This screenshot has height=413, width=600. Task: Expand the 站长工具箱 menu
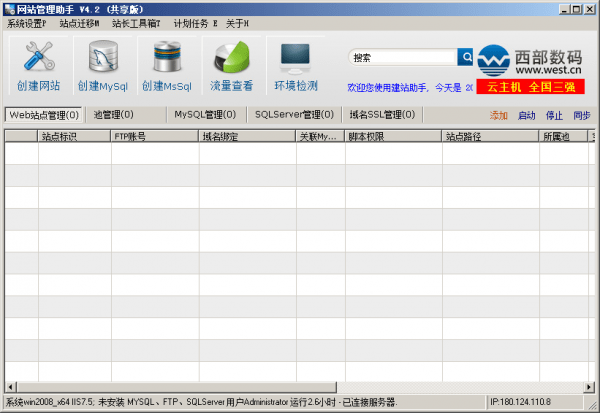point(136,23)
